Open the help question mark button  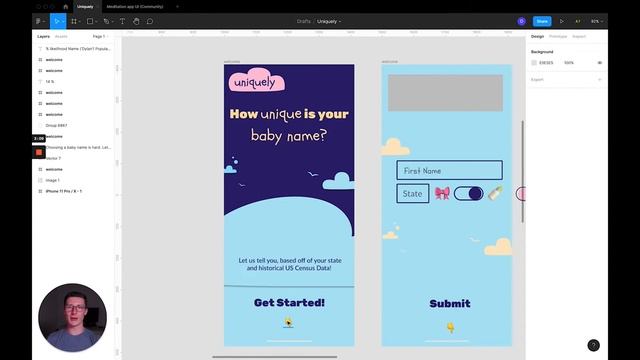coord(593,345)
